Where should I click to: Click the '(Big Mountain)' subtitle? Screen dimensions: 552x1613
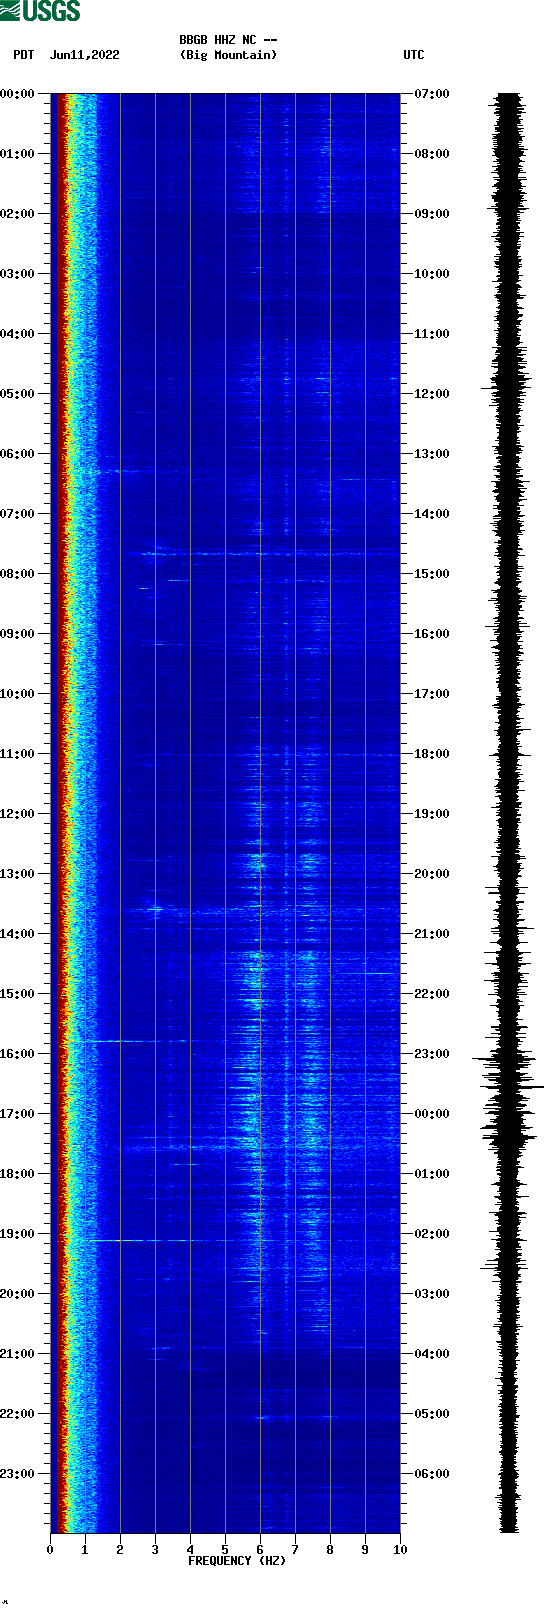(x=228, y=55)
